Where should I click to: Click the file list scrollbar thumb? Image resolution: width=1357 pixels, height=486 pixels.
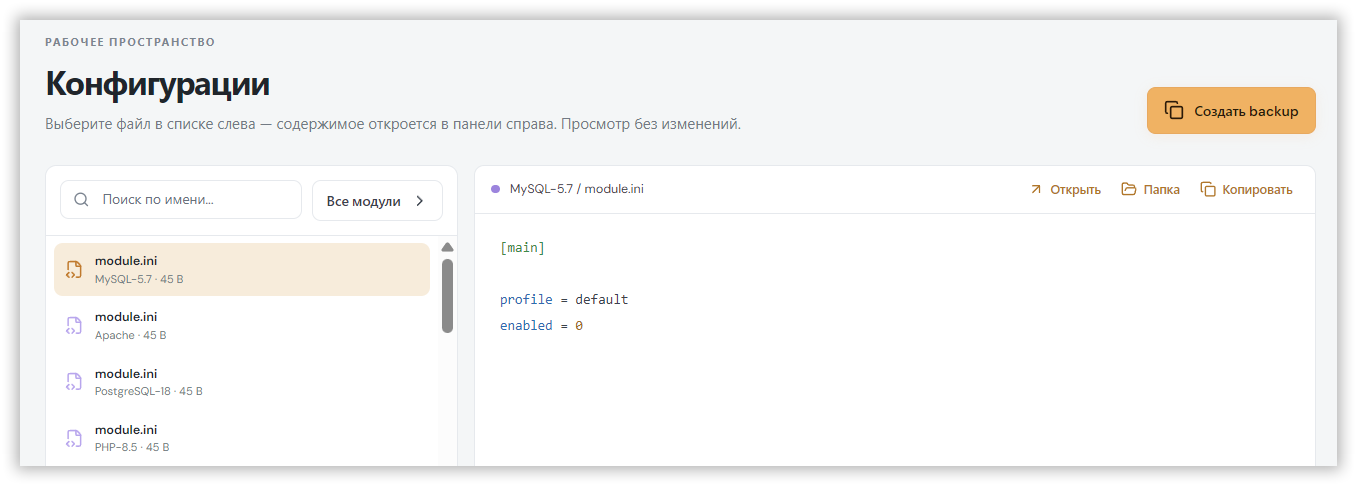coord(447,296)
